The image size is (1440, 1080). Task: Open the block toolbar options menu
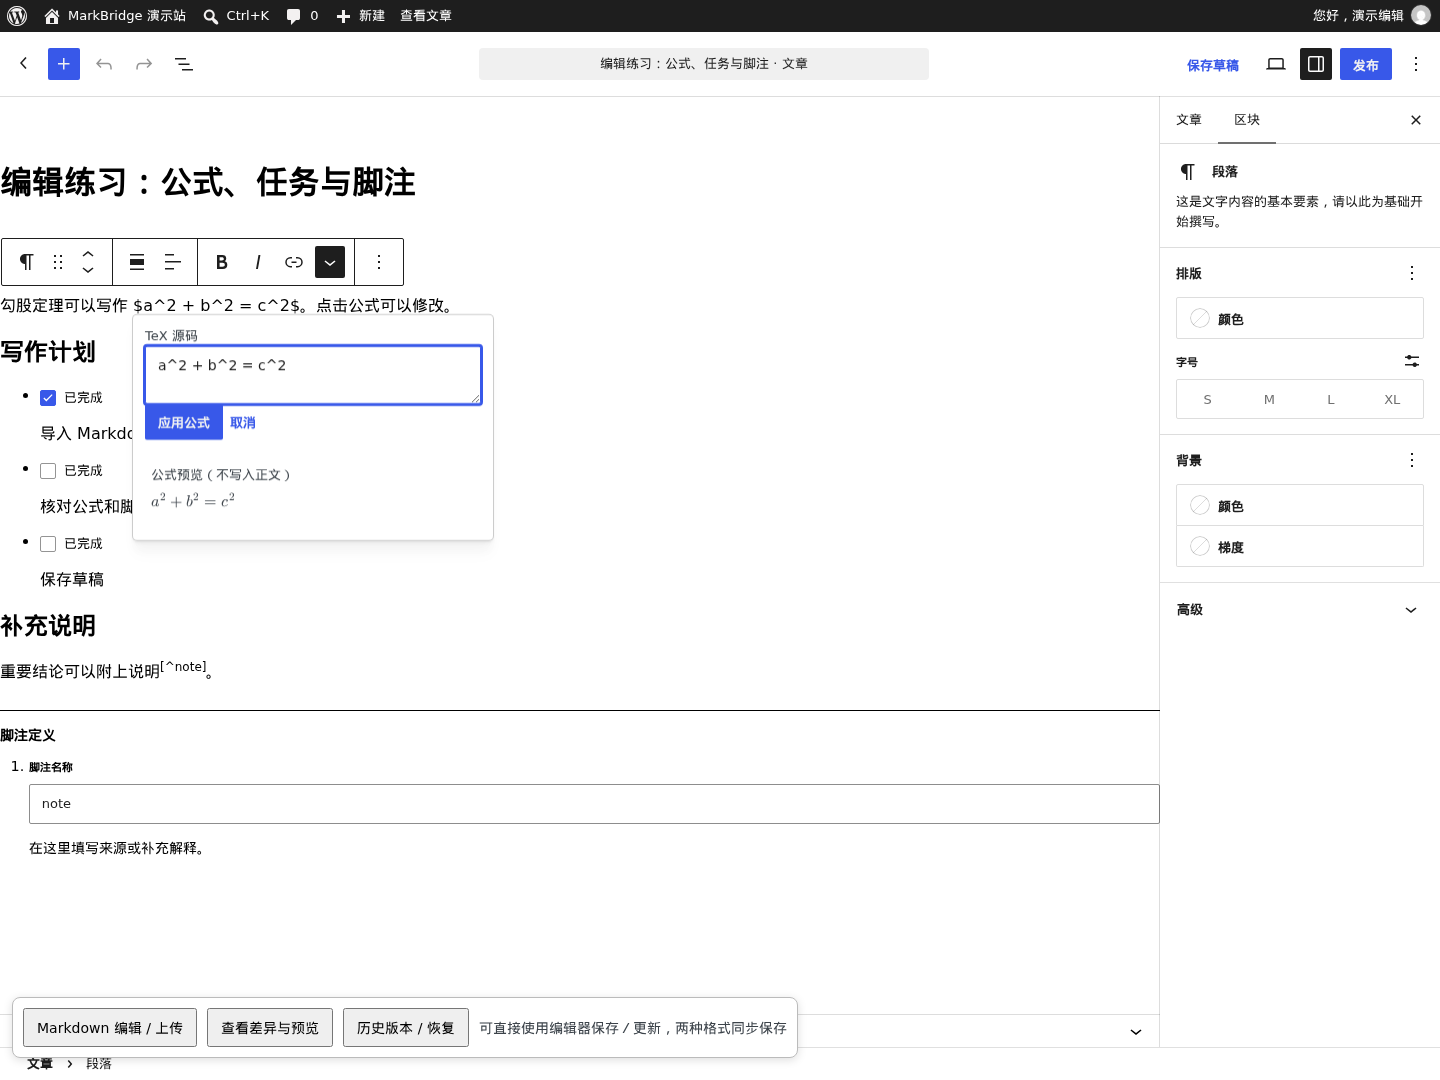pos(379,262)
